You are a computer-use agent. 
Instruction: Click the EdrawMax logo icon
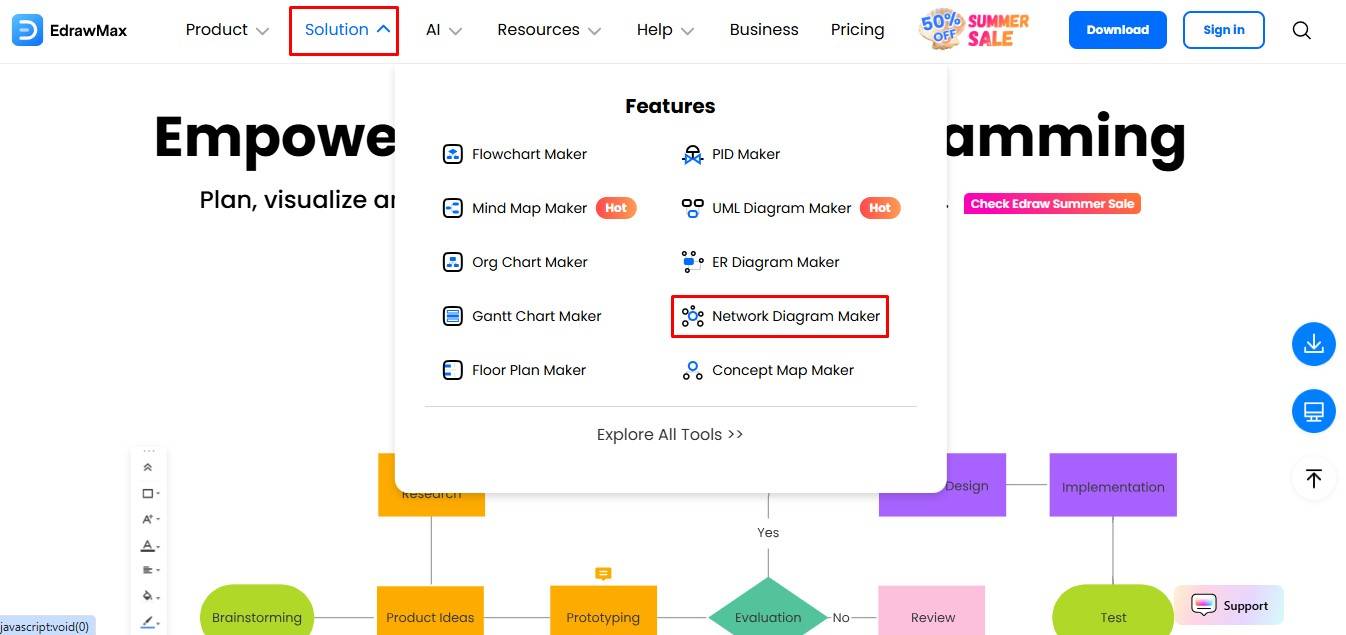coord(27,30)
